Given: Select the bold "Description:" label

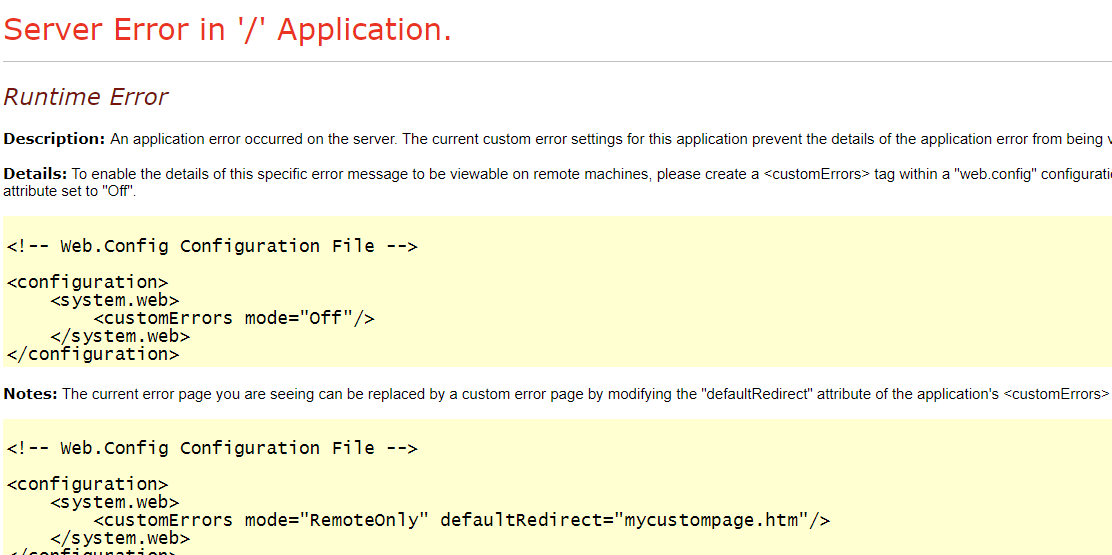Looking at the screenshot, I should (55, 139).
